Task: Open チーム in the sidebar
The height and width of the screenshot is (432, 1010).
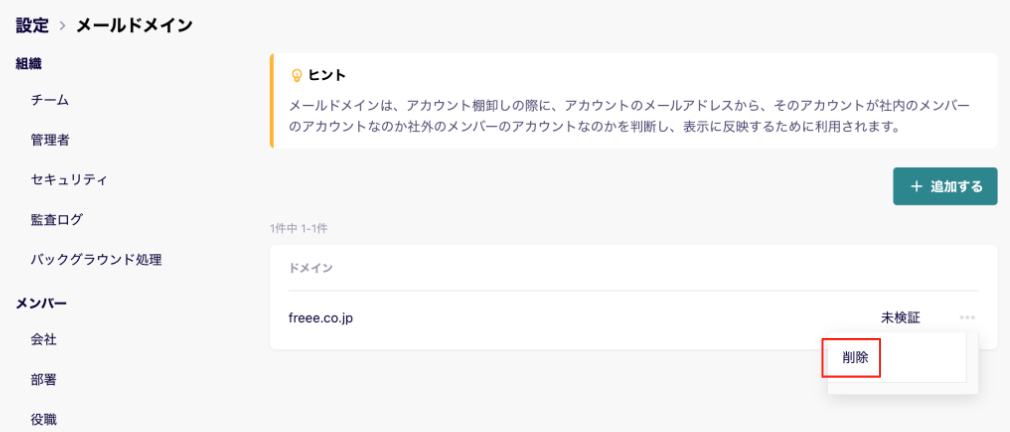Action: click(50, 100)
